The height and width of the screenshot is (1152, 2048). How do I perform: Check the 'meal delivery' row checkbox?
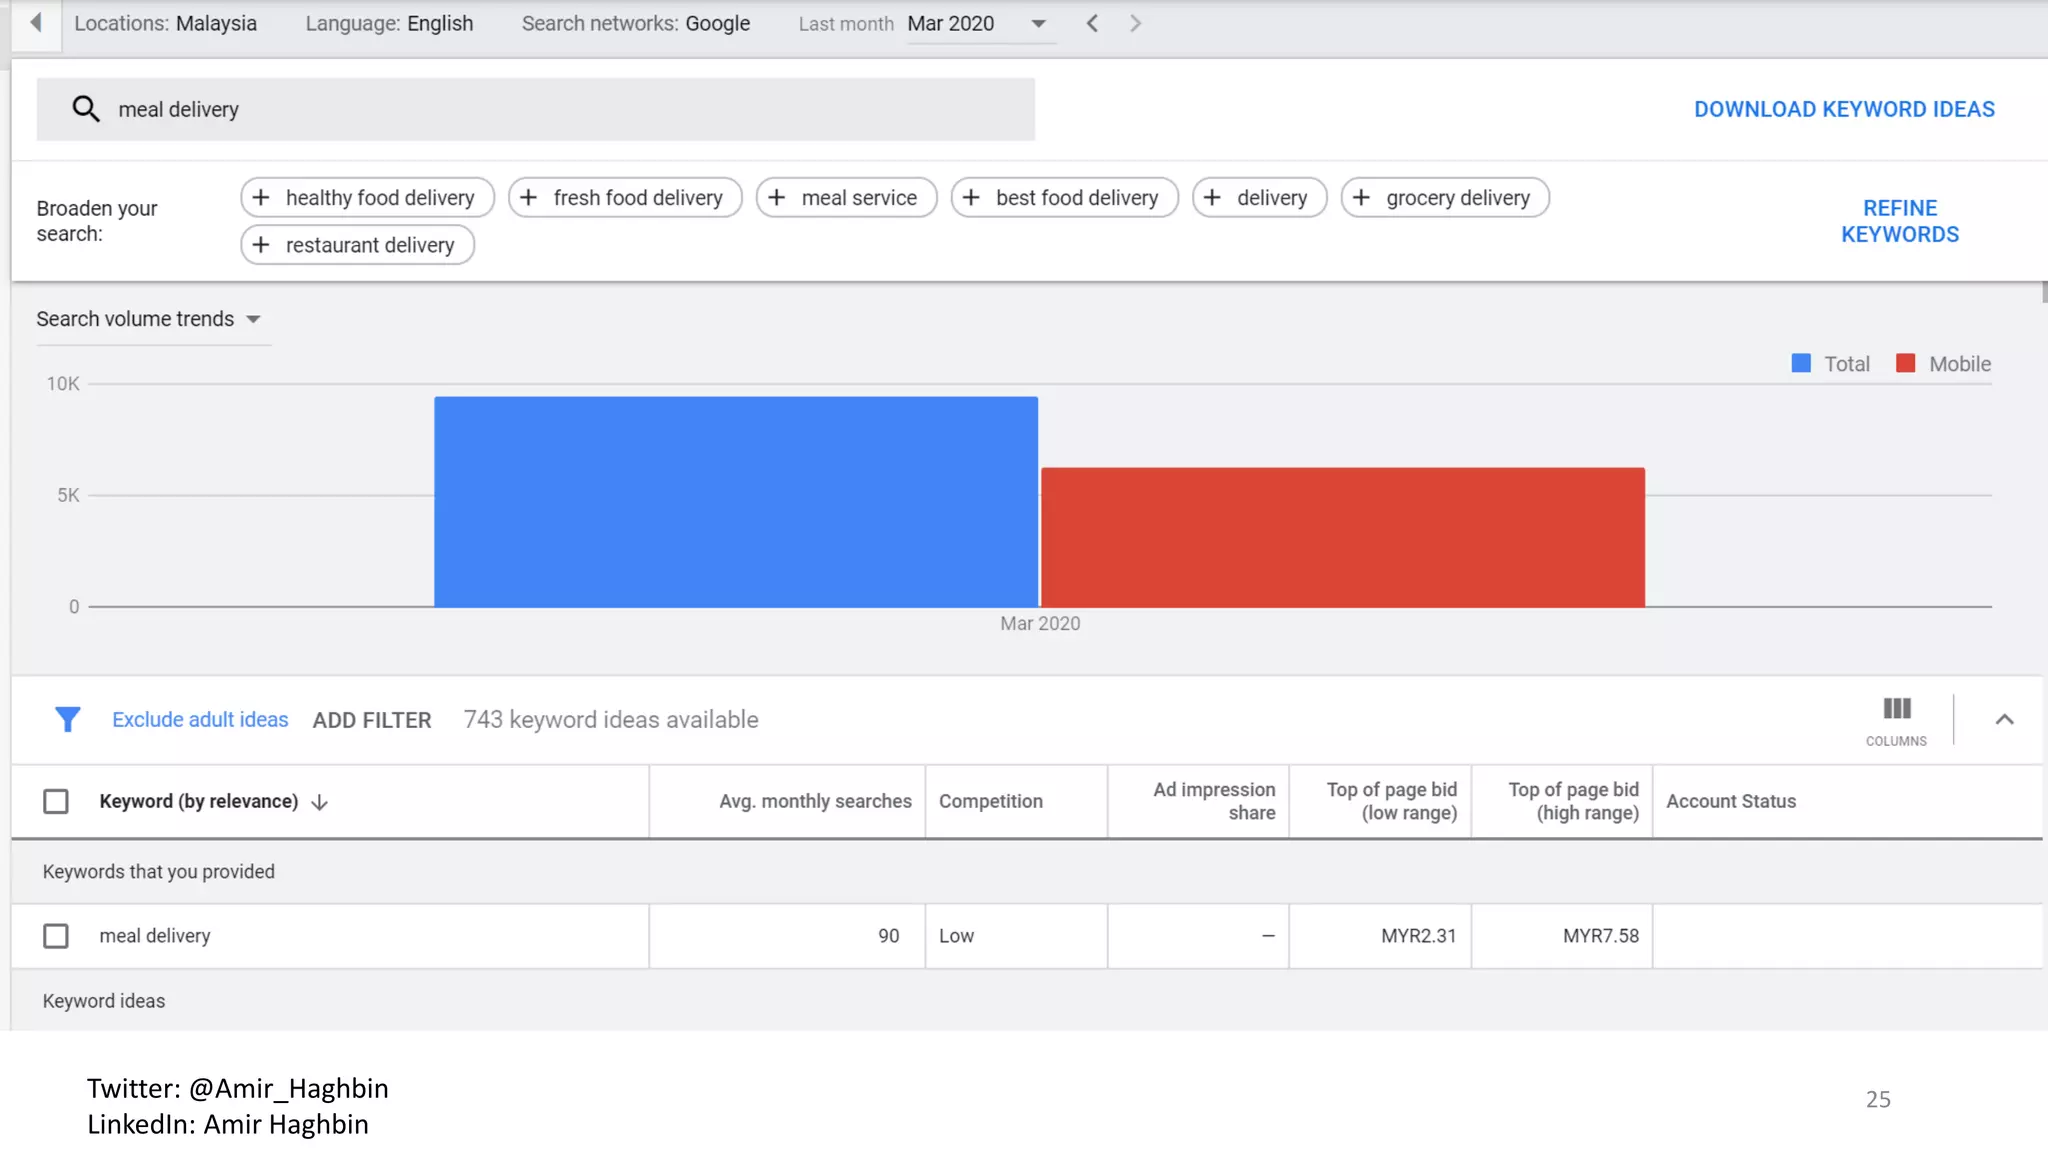coord(56,935)
